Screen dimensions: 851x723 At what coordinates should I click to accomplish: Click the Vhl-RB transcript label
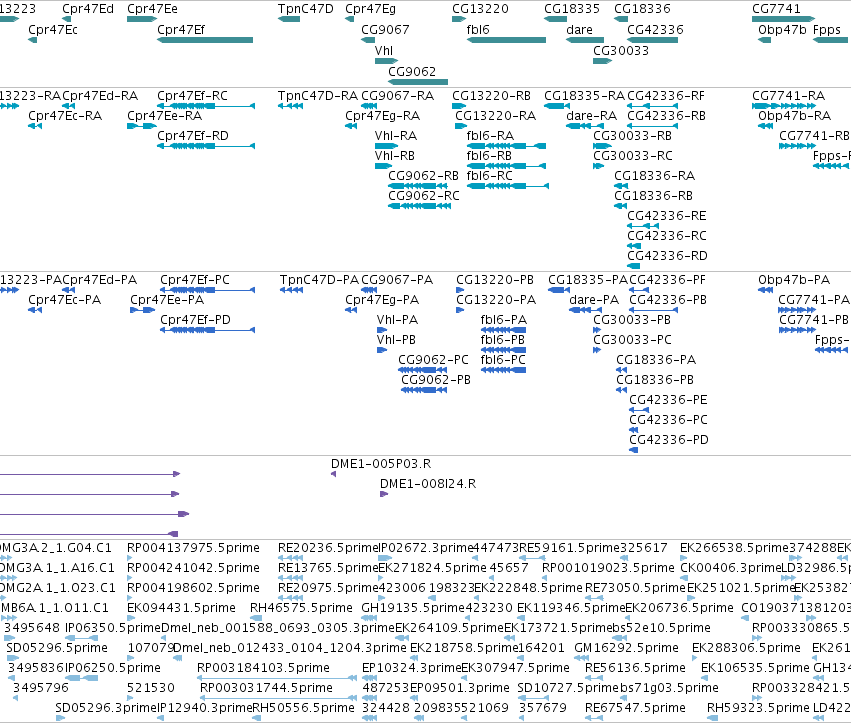[x=395, y=156]
